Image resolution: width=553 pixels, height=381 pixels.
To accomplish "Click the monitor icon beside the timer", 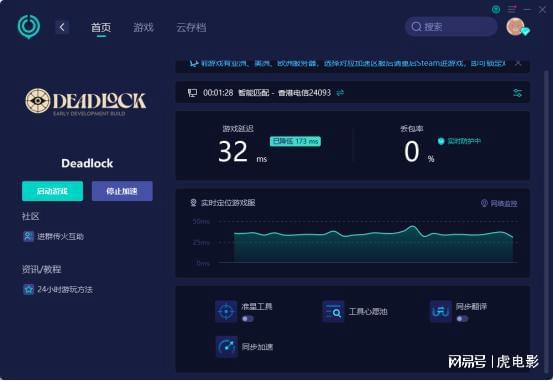I will [x=193, y=93].
